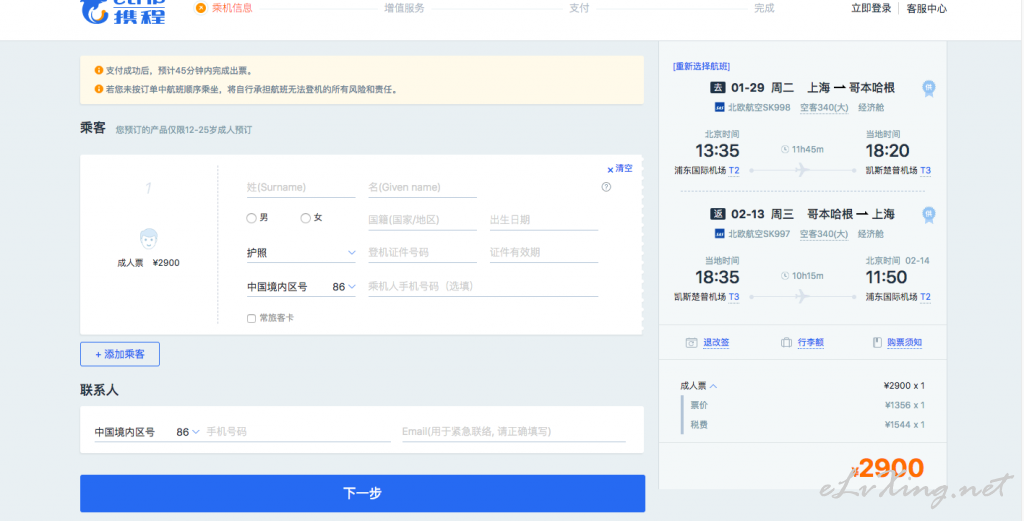Screen dimensions: 1024x521
Task: Open the 护照 document type dropdown
Action: tap(301, 253)
